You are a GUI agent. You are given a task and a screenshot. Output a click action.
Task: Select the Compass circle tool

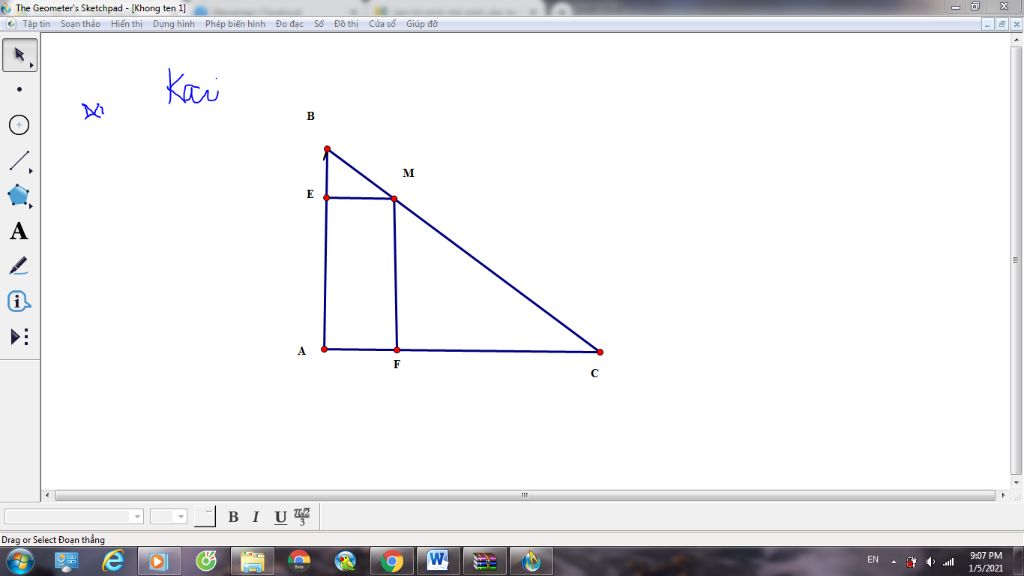pyautogui.click(x=20, y=125)
